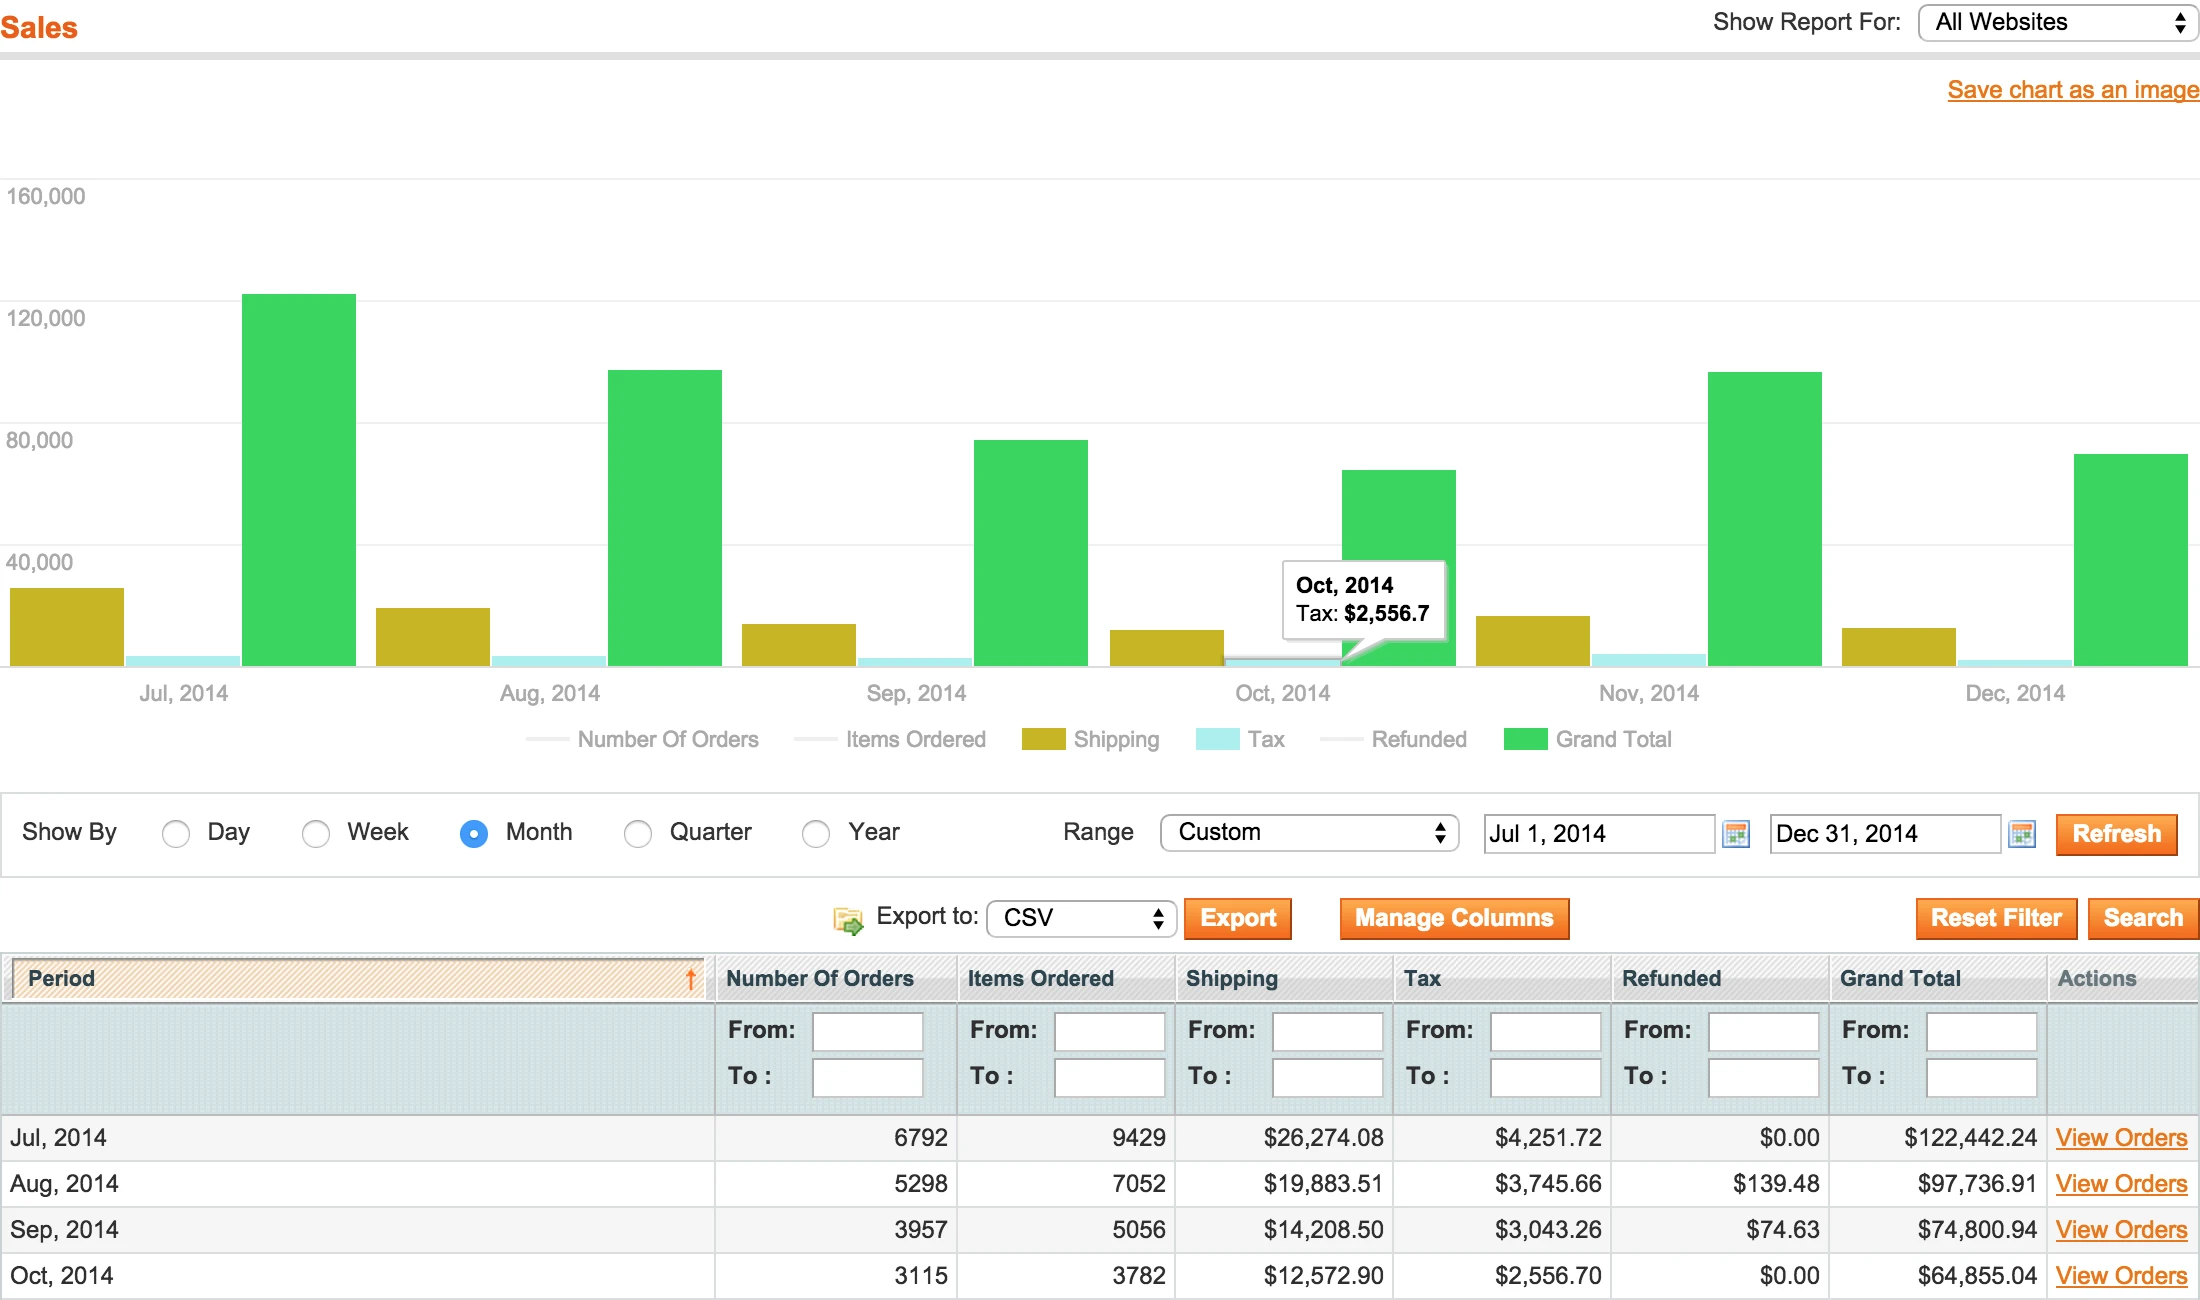Image resolution: width=2200 pixels, height=1300 pixels.
Task: Click the Reset Filter button
Action: tap(1996, 918)
